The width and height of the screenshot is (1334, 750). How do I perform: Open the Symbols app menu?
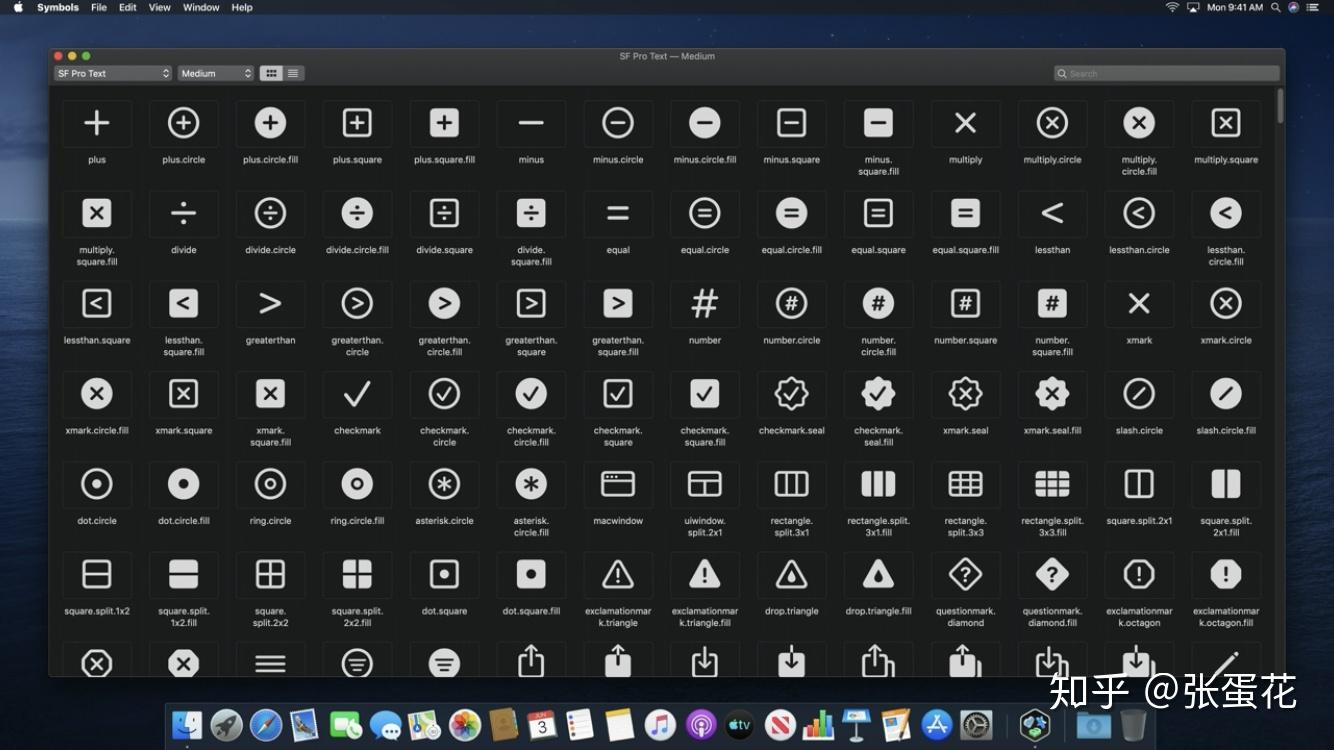[x=58, y=7]
